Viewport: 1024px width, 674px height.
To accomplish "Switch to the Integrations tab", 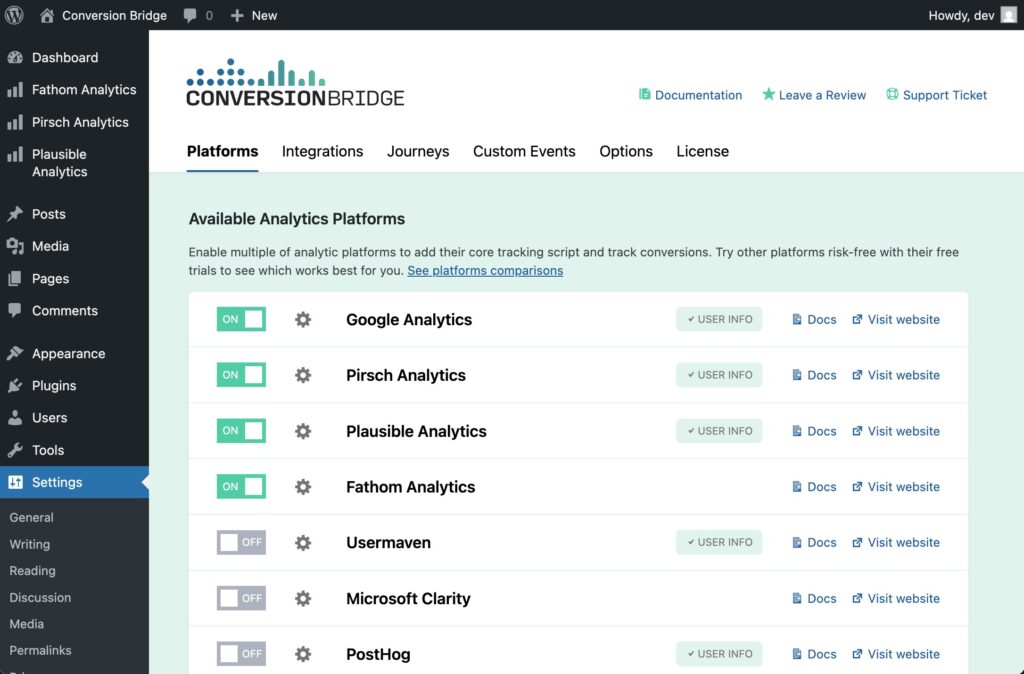I will tap(323, 152).
